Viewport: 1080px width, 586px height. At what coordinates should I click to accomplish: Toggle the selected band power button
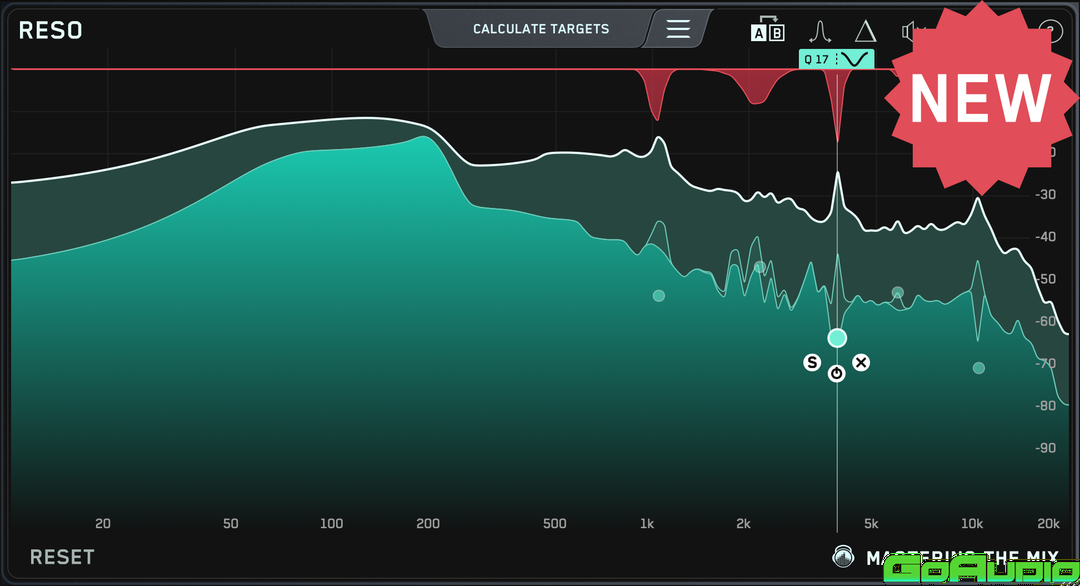tap(836, 373)
